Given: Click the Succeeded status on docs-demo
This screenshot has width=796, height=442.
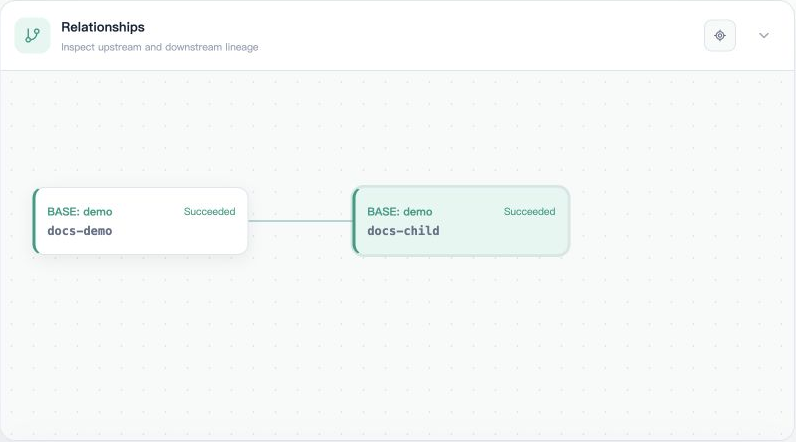Looking at the screenshot, I should tap(209, 212).
